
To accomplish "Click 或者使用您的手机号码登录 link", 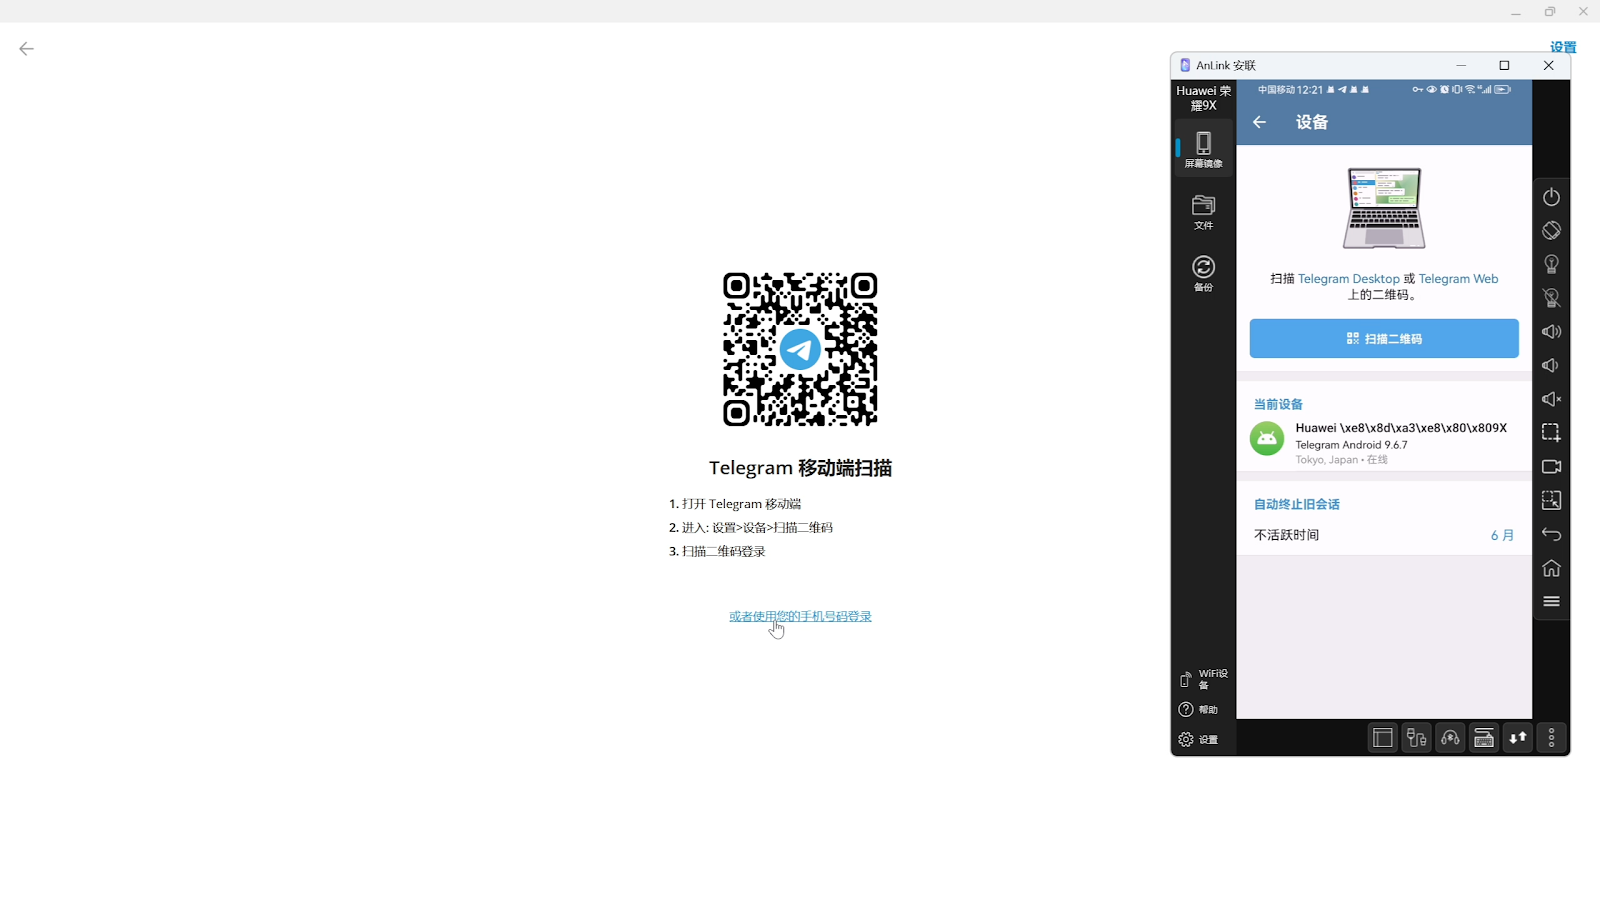I will [800, 616].
